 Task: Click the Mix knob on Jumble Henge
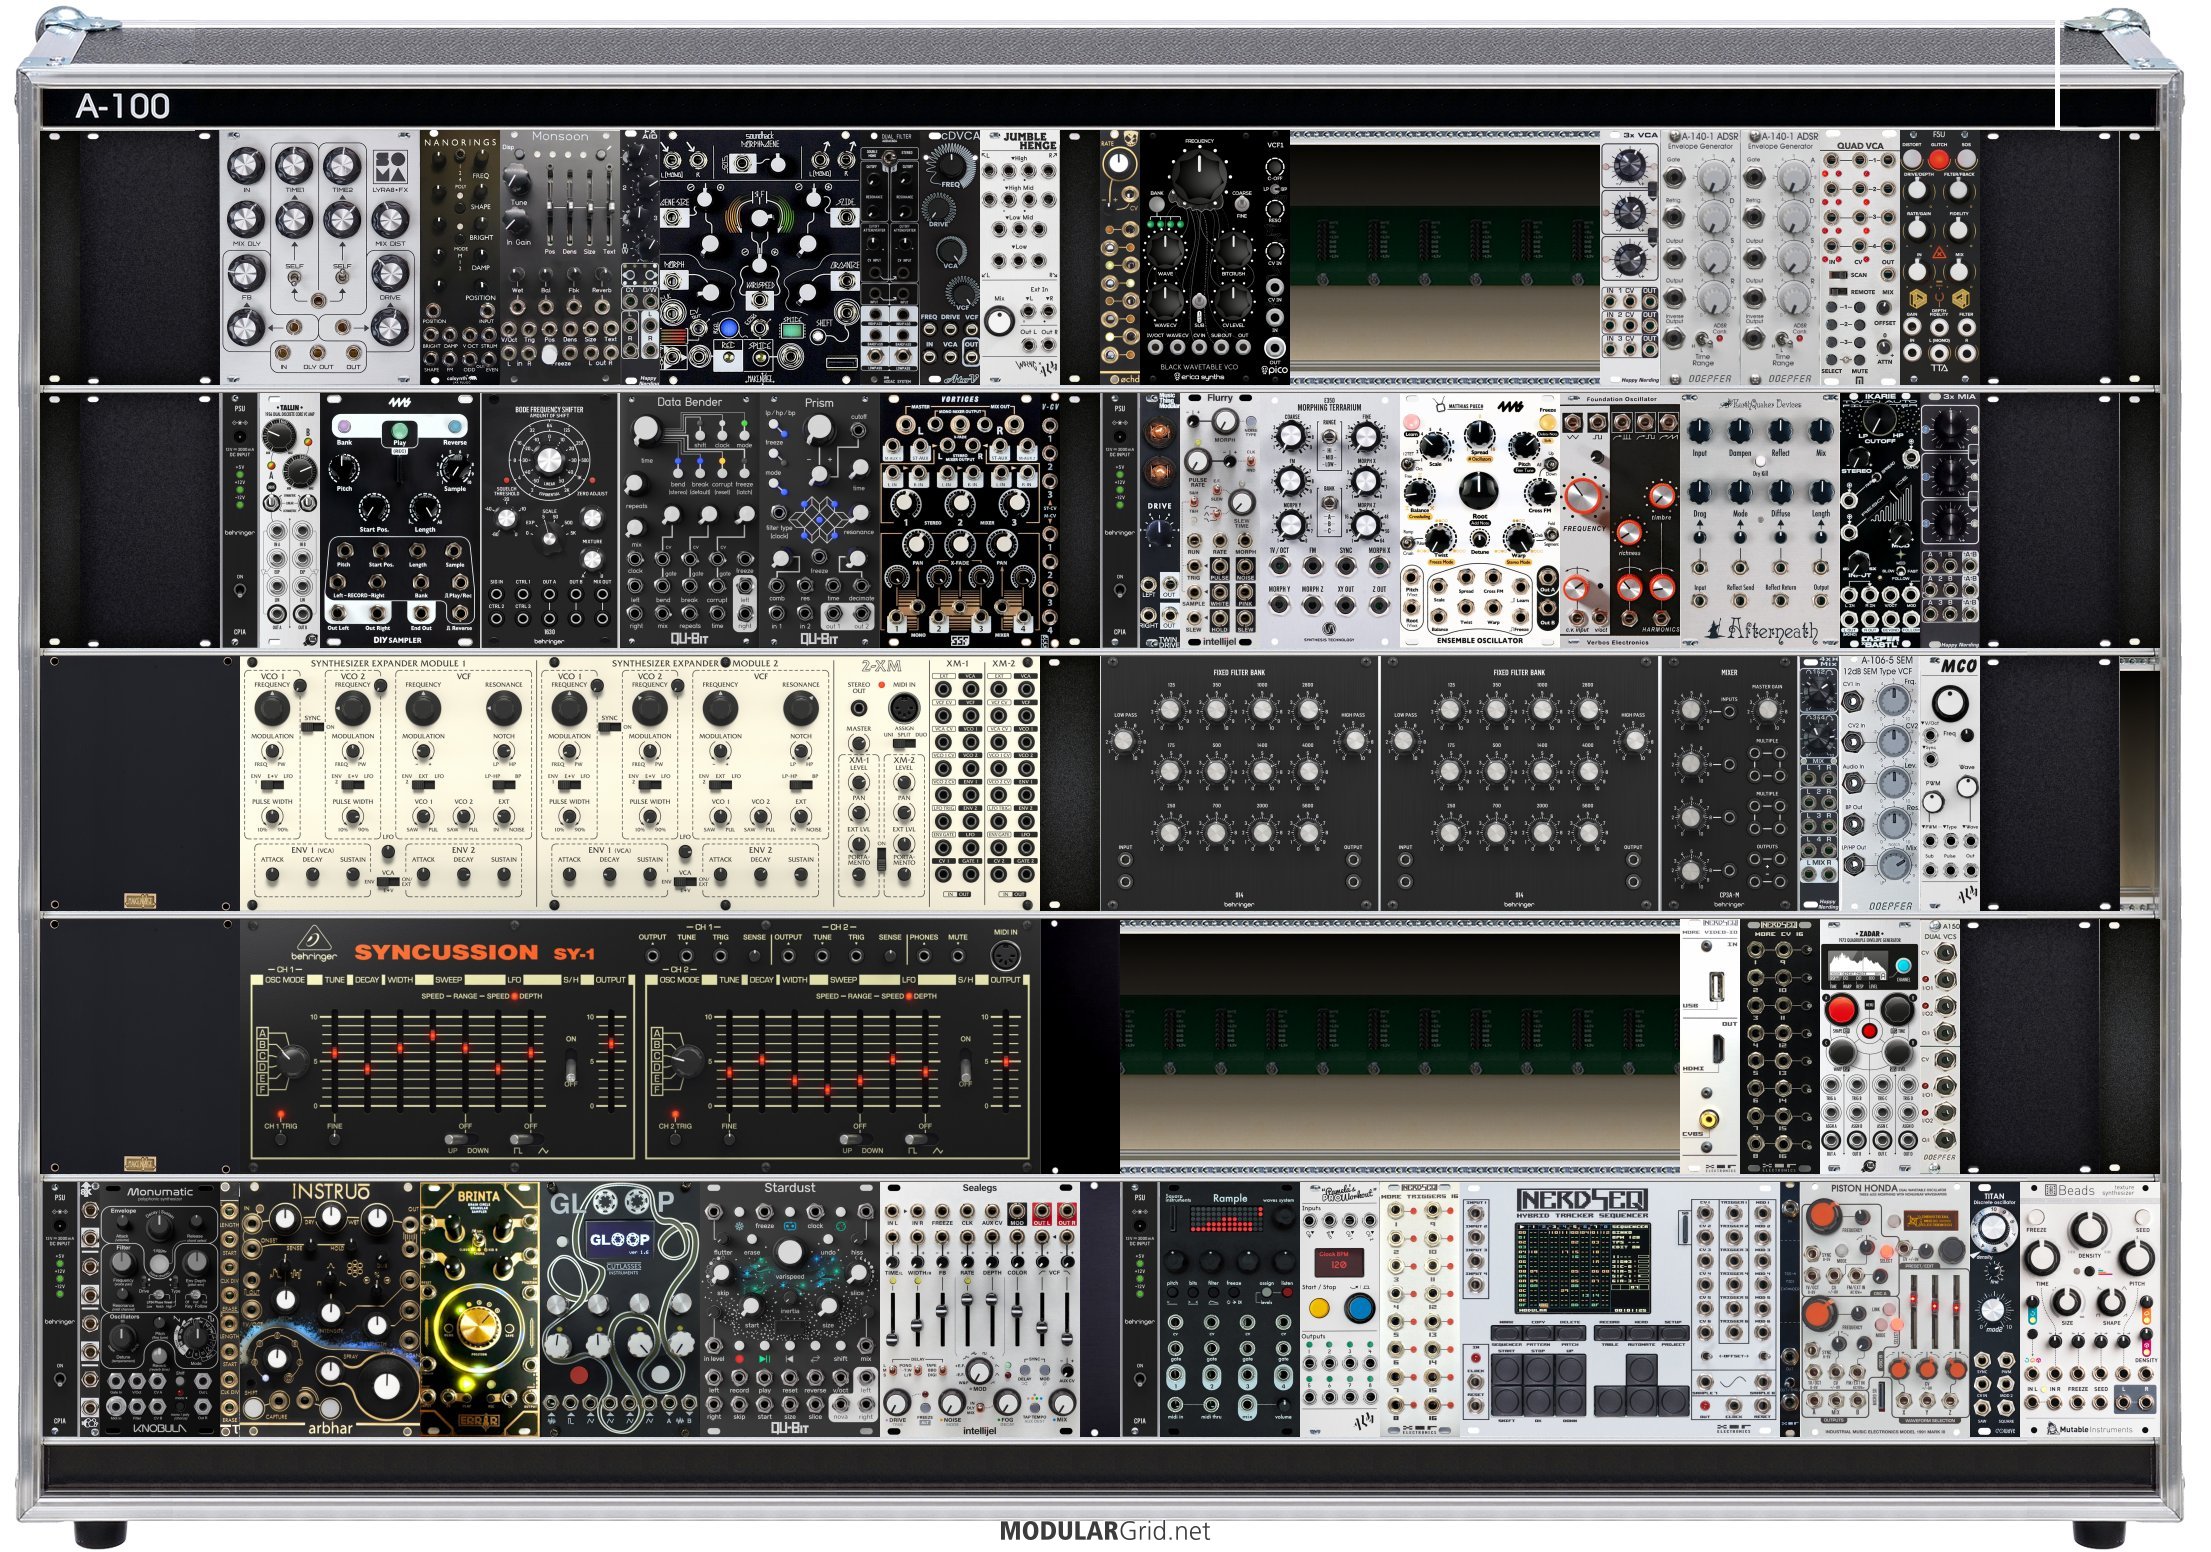pos(999,321)
